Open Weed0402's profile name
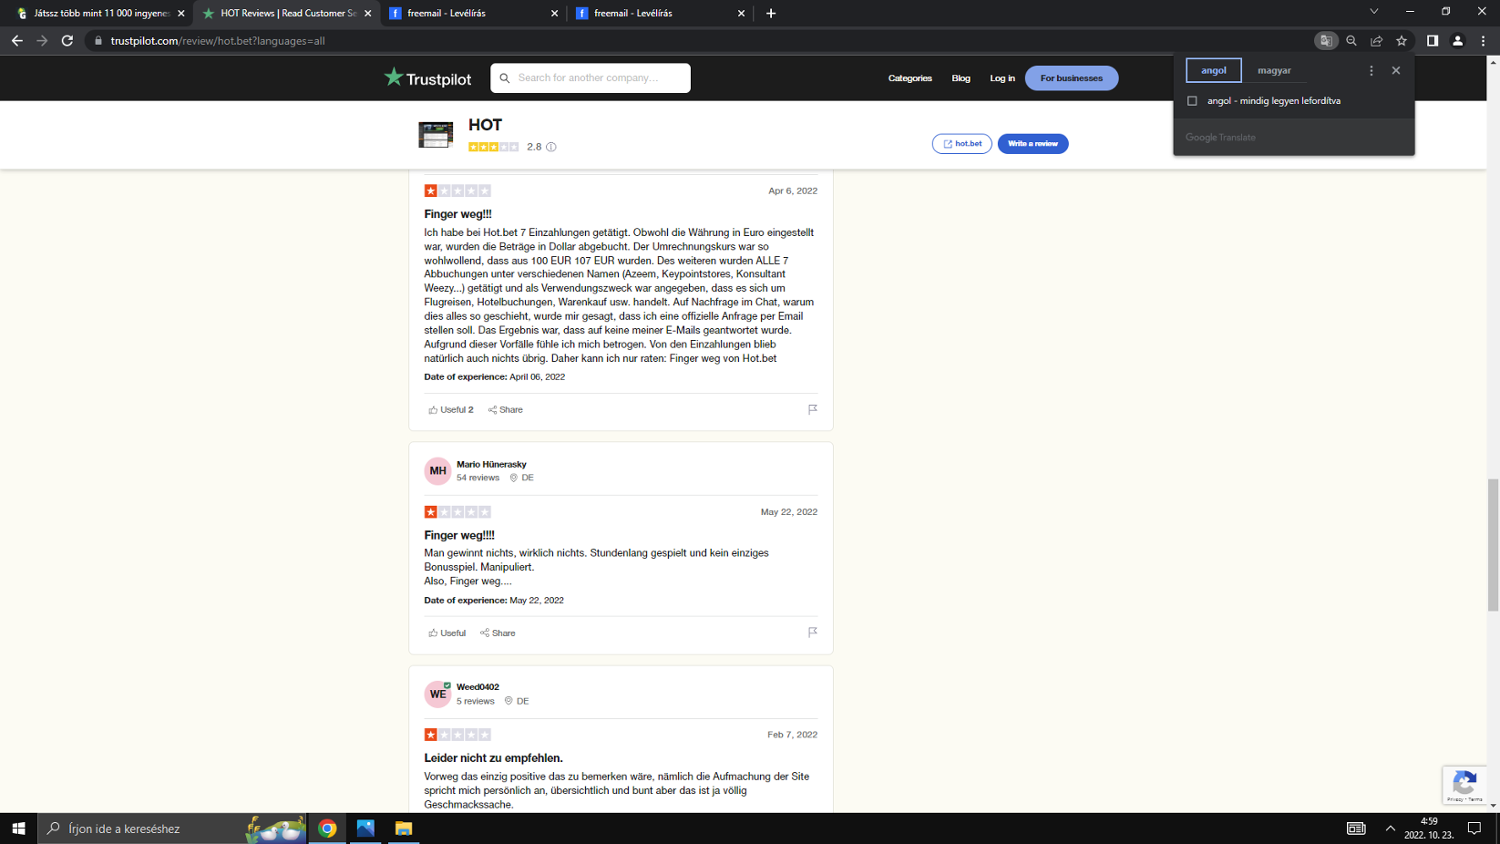 [x=478, y=687]
